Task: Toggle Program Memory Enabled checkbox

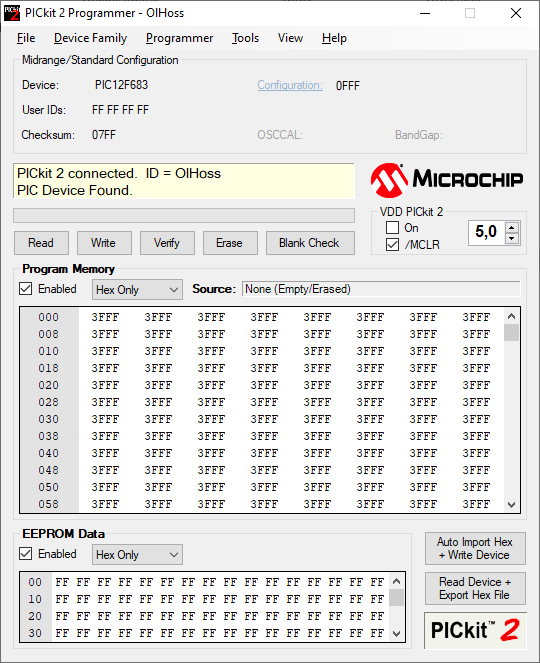Action: 26,289
